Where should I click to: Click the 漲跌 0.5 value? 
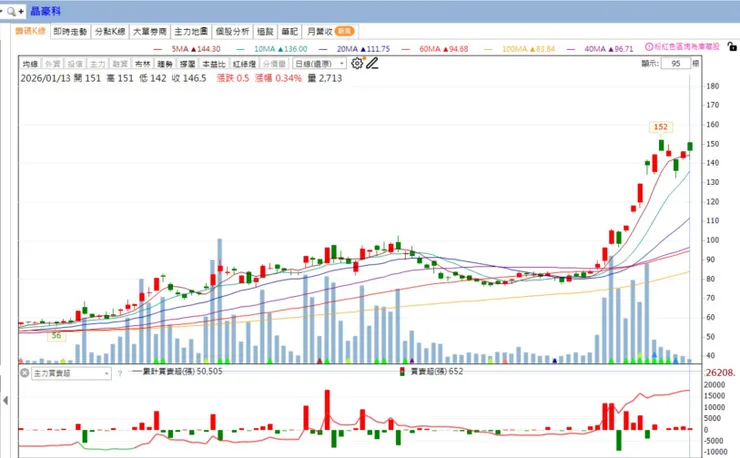tap(233, 78)
